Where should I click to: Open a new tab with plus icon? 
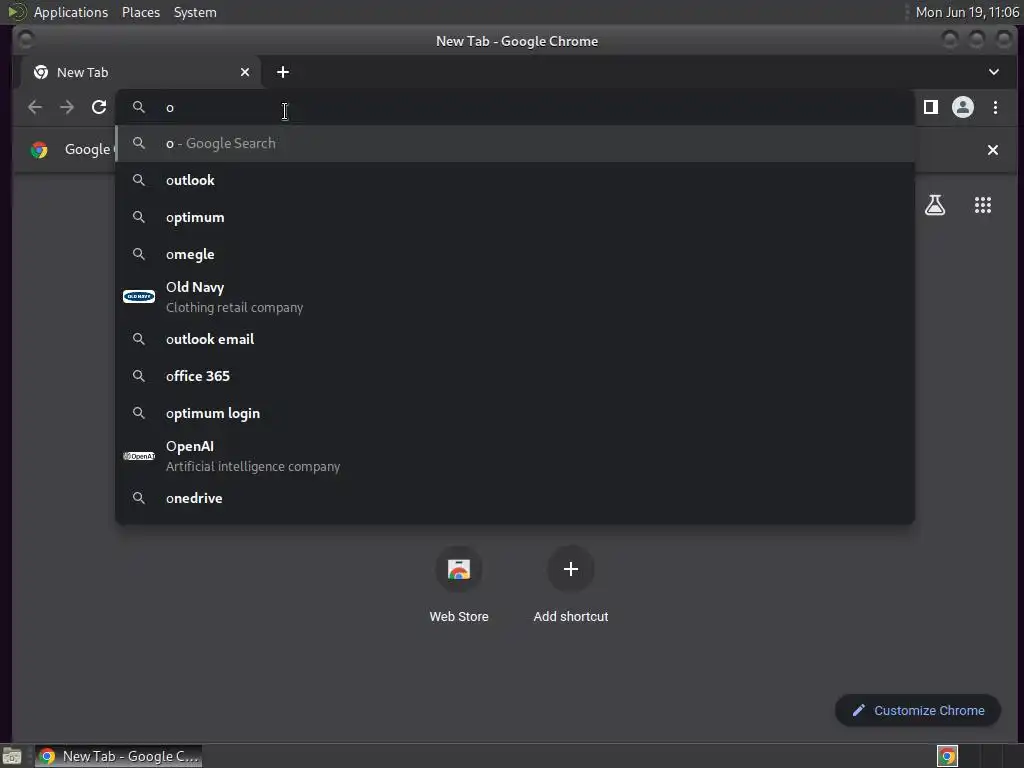point(283,72)
